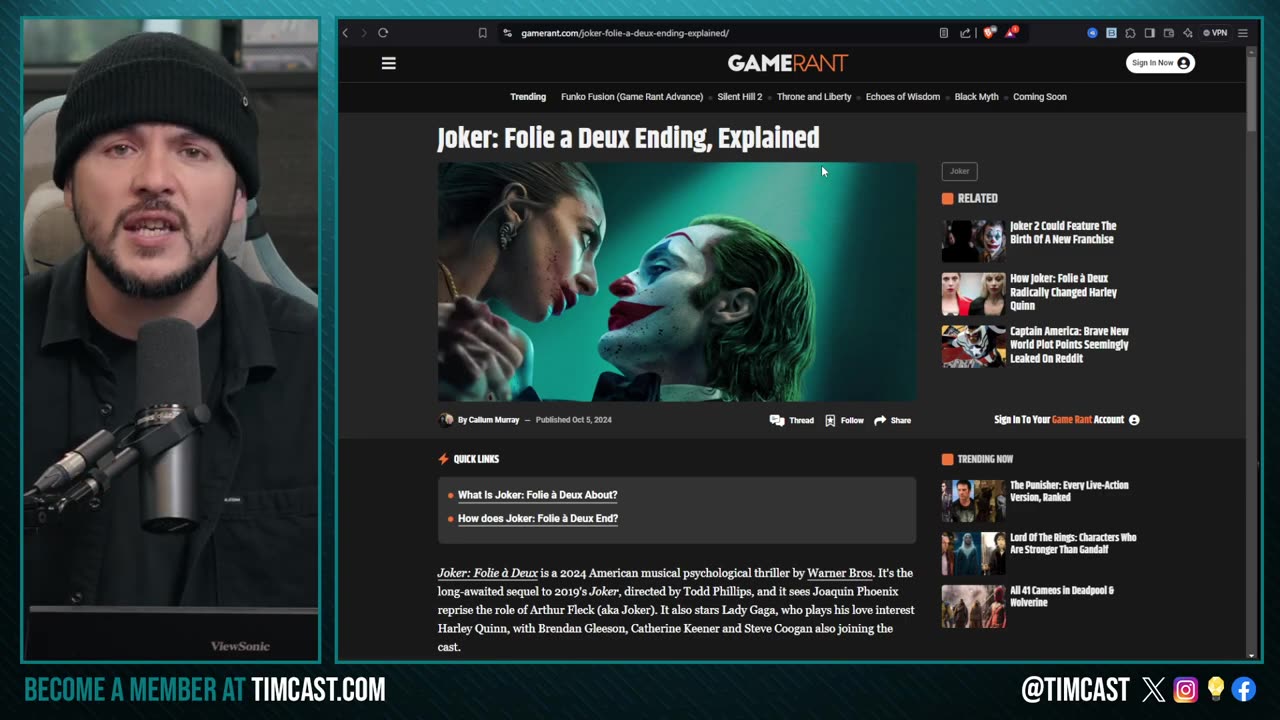Open the Silent Hill 2 trending link
The width and height of the screenshot is (1280, 720).
(x=740, y=97)
